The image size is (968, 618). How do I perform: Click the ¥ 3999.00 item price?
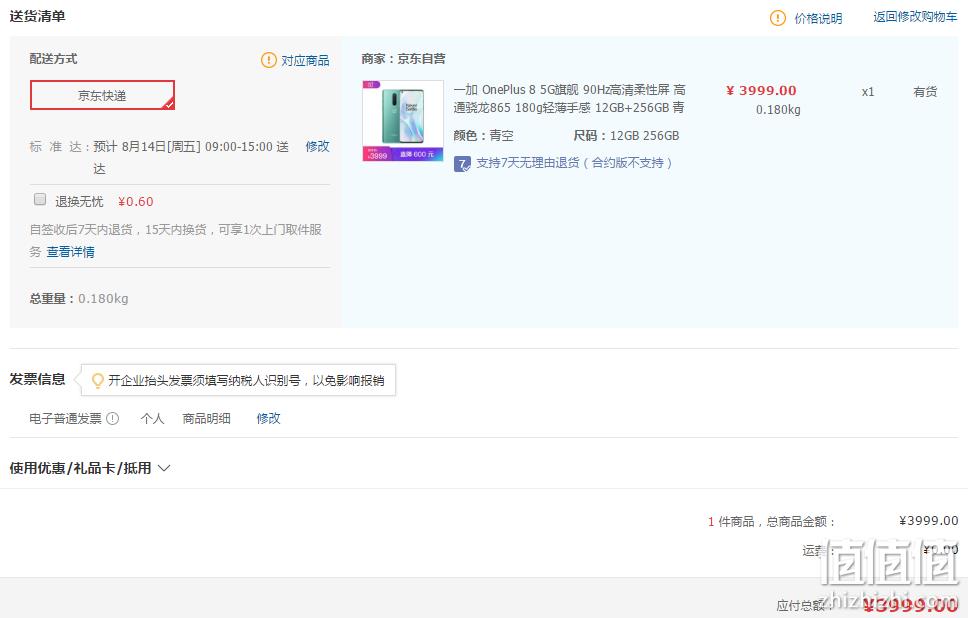click(x=761, y=91)
